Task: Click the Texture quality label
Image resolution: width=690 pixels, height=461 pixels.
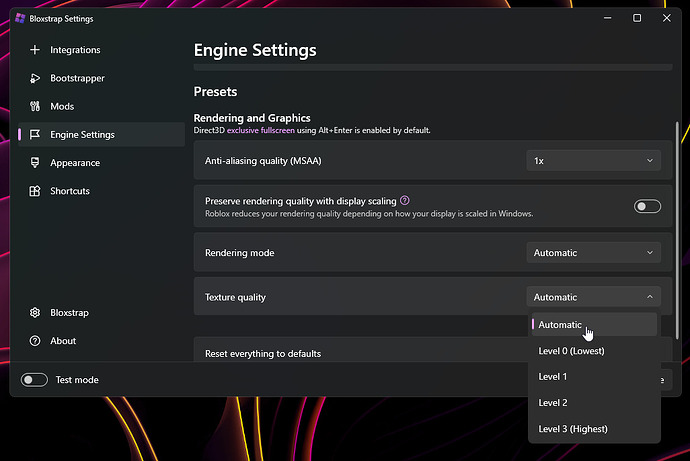Action: (235, 297)
